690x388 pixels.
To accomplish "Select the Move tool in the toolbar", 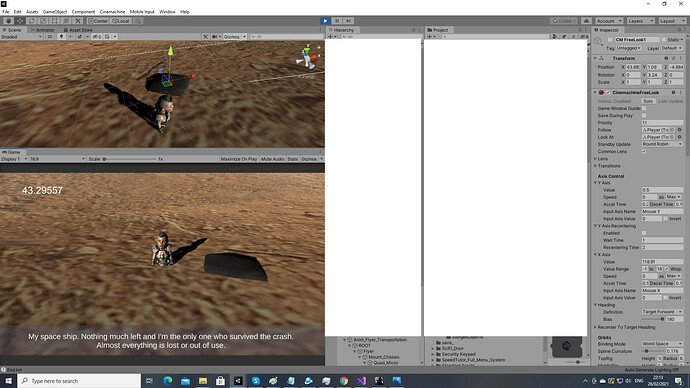I will pos(20,21).
